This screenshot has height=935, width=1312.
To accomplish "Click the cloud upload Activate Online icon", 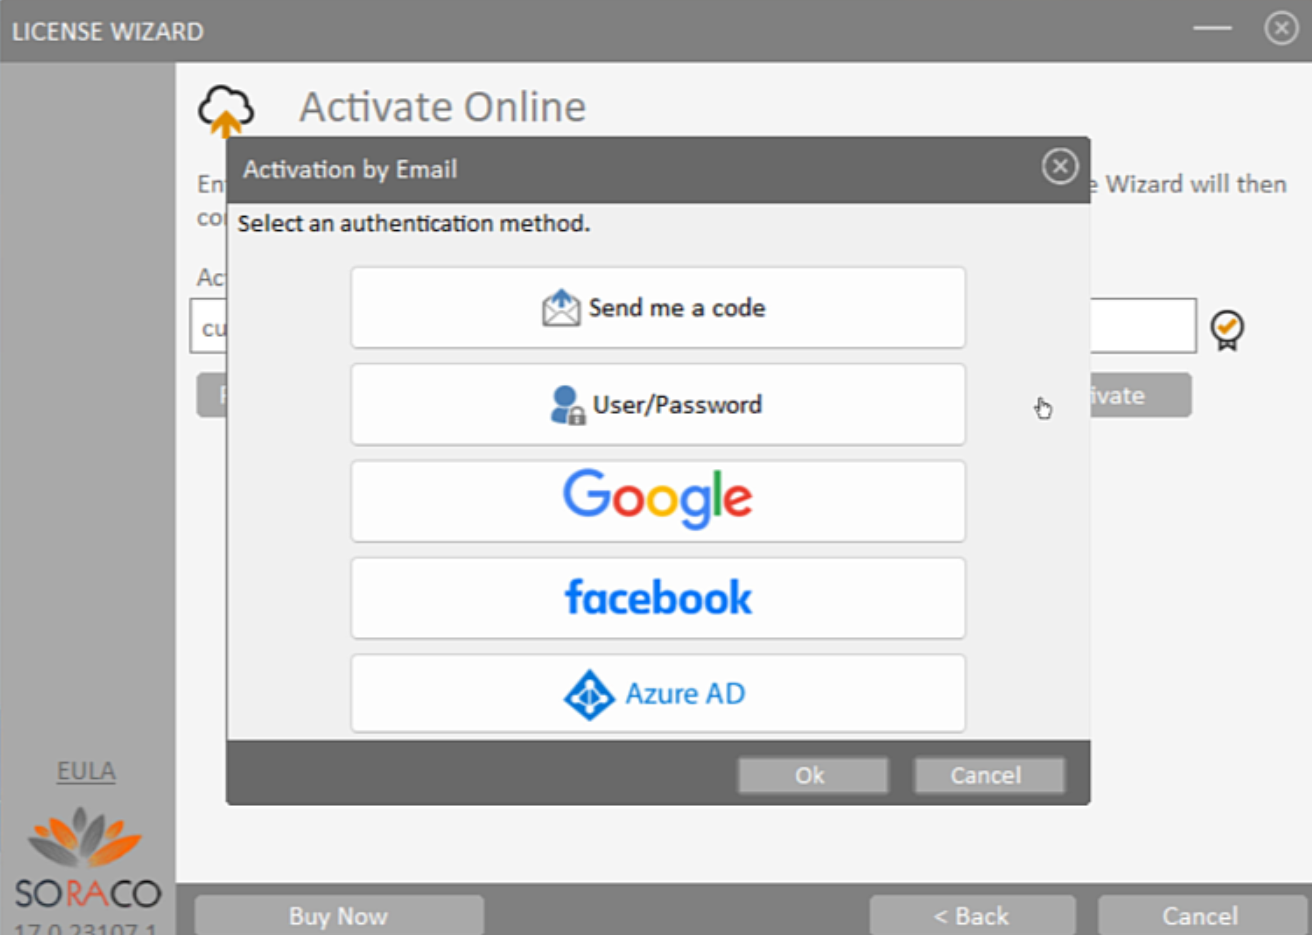I will click(x=225, y=105).
